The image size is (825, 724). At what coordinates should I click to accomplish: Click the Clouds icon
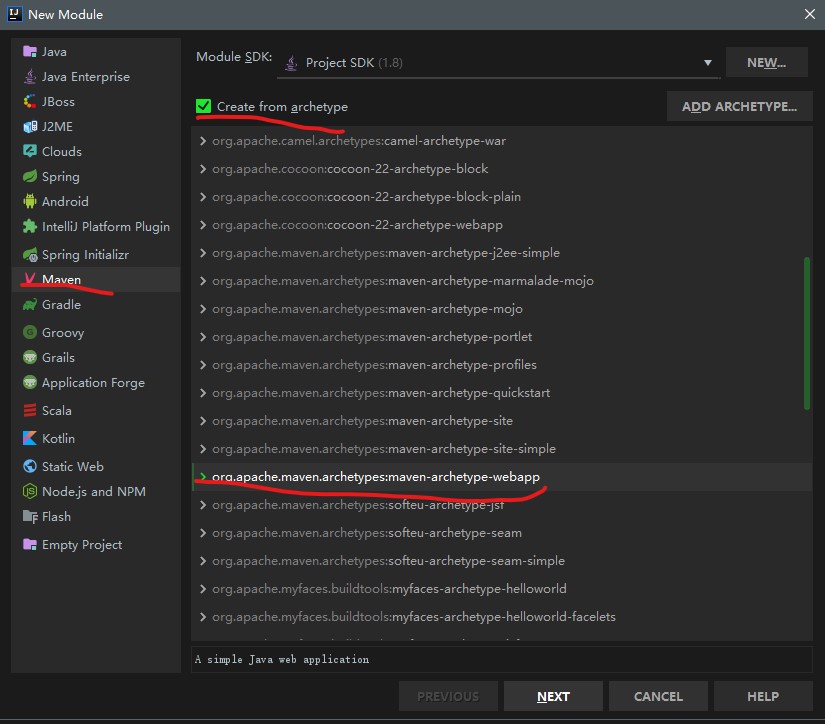point(29,152)
